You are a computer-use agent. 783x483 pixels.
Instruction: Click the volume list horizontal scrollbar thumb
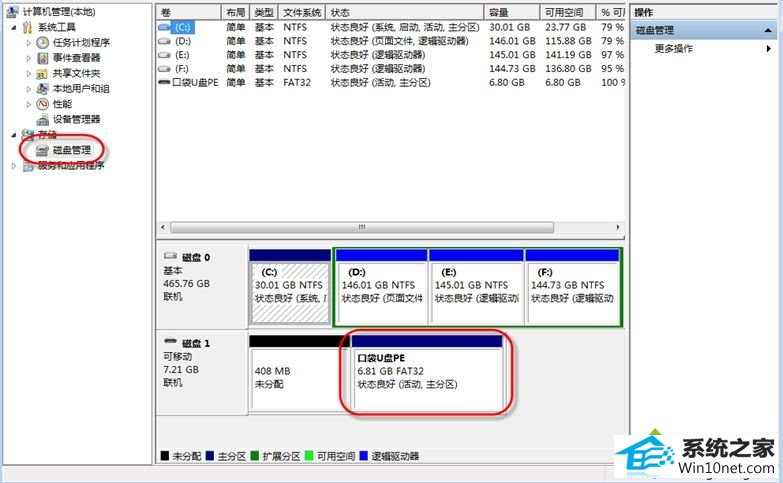coord(362,227)
